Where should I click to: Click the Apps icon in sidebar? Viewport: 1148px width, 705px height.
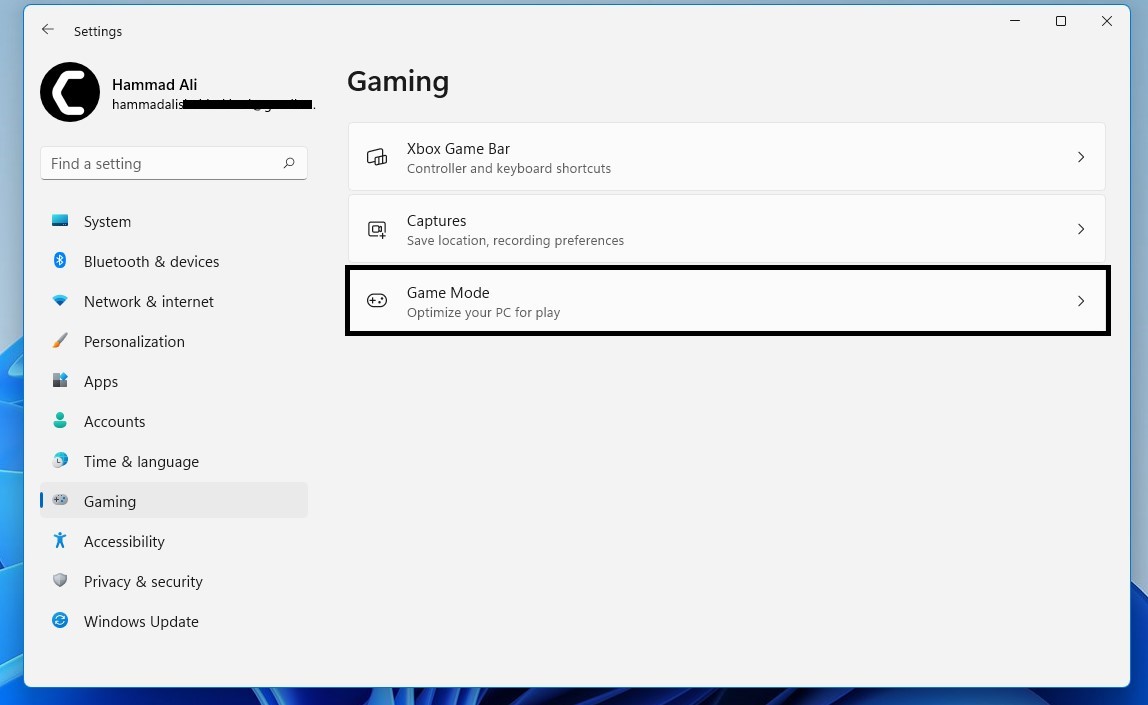point(60,381)
